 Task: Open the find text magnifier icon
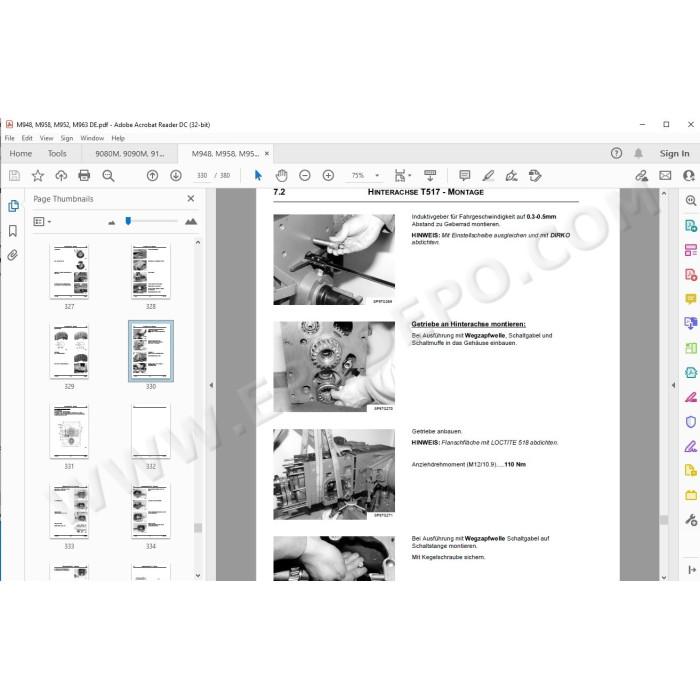tap(108, 175)
